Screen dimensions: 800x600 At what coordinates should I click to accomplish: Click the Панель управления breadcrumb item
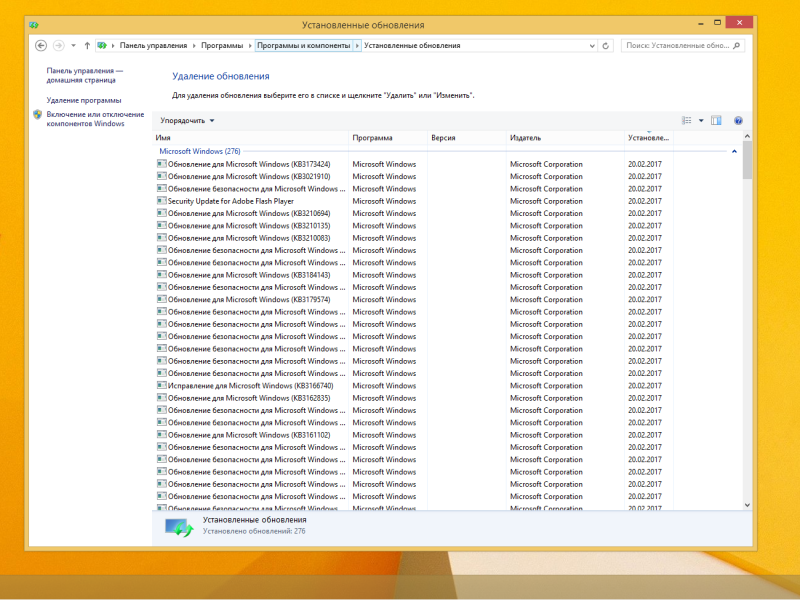tap(153, 45)
